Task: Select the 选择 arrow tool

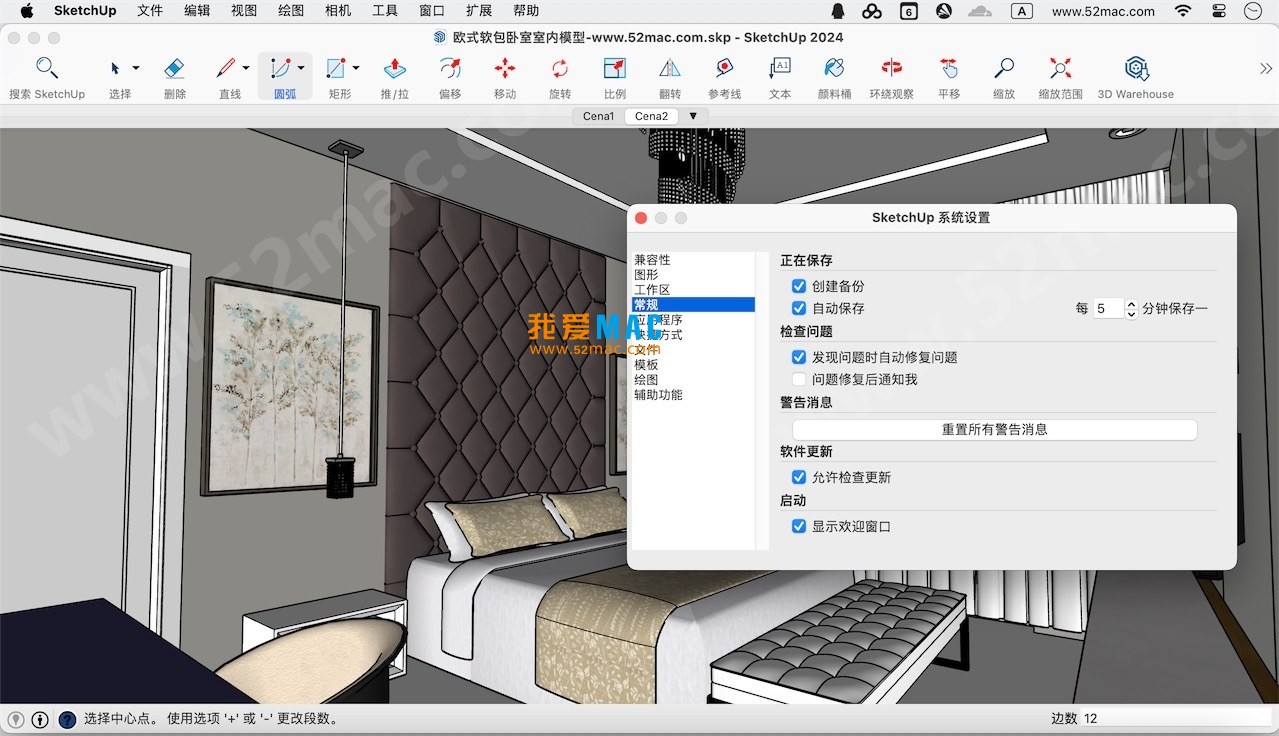Action: point(115,68)
